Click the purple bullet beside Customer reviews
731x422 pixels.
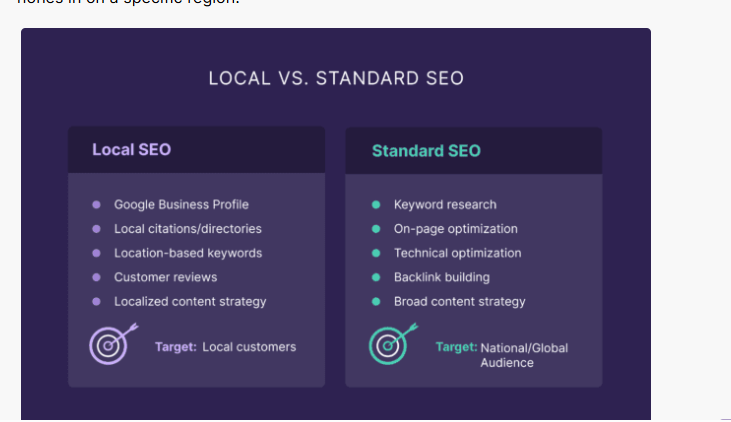click(97, 277)
